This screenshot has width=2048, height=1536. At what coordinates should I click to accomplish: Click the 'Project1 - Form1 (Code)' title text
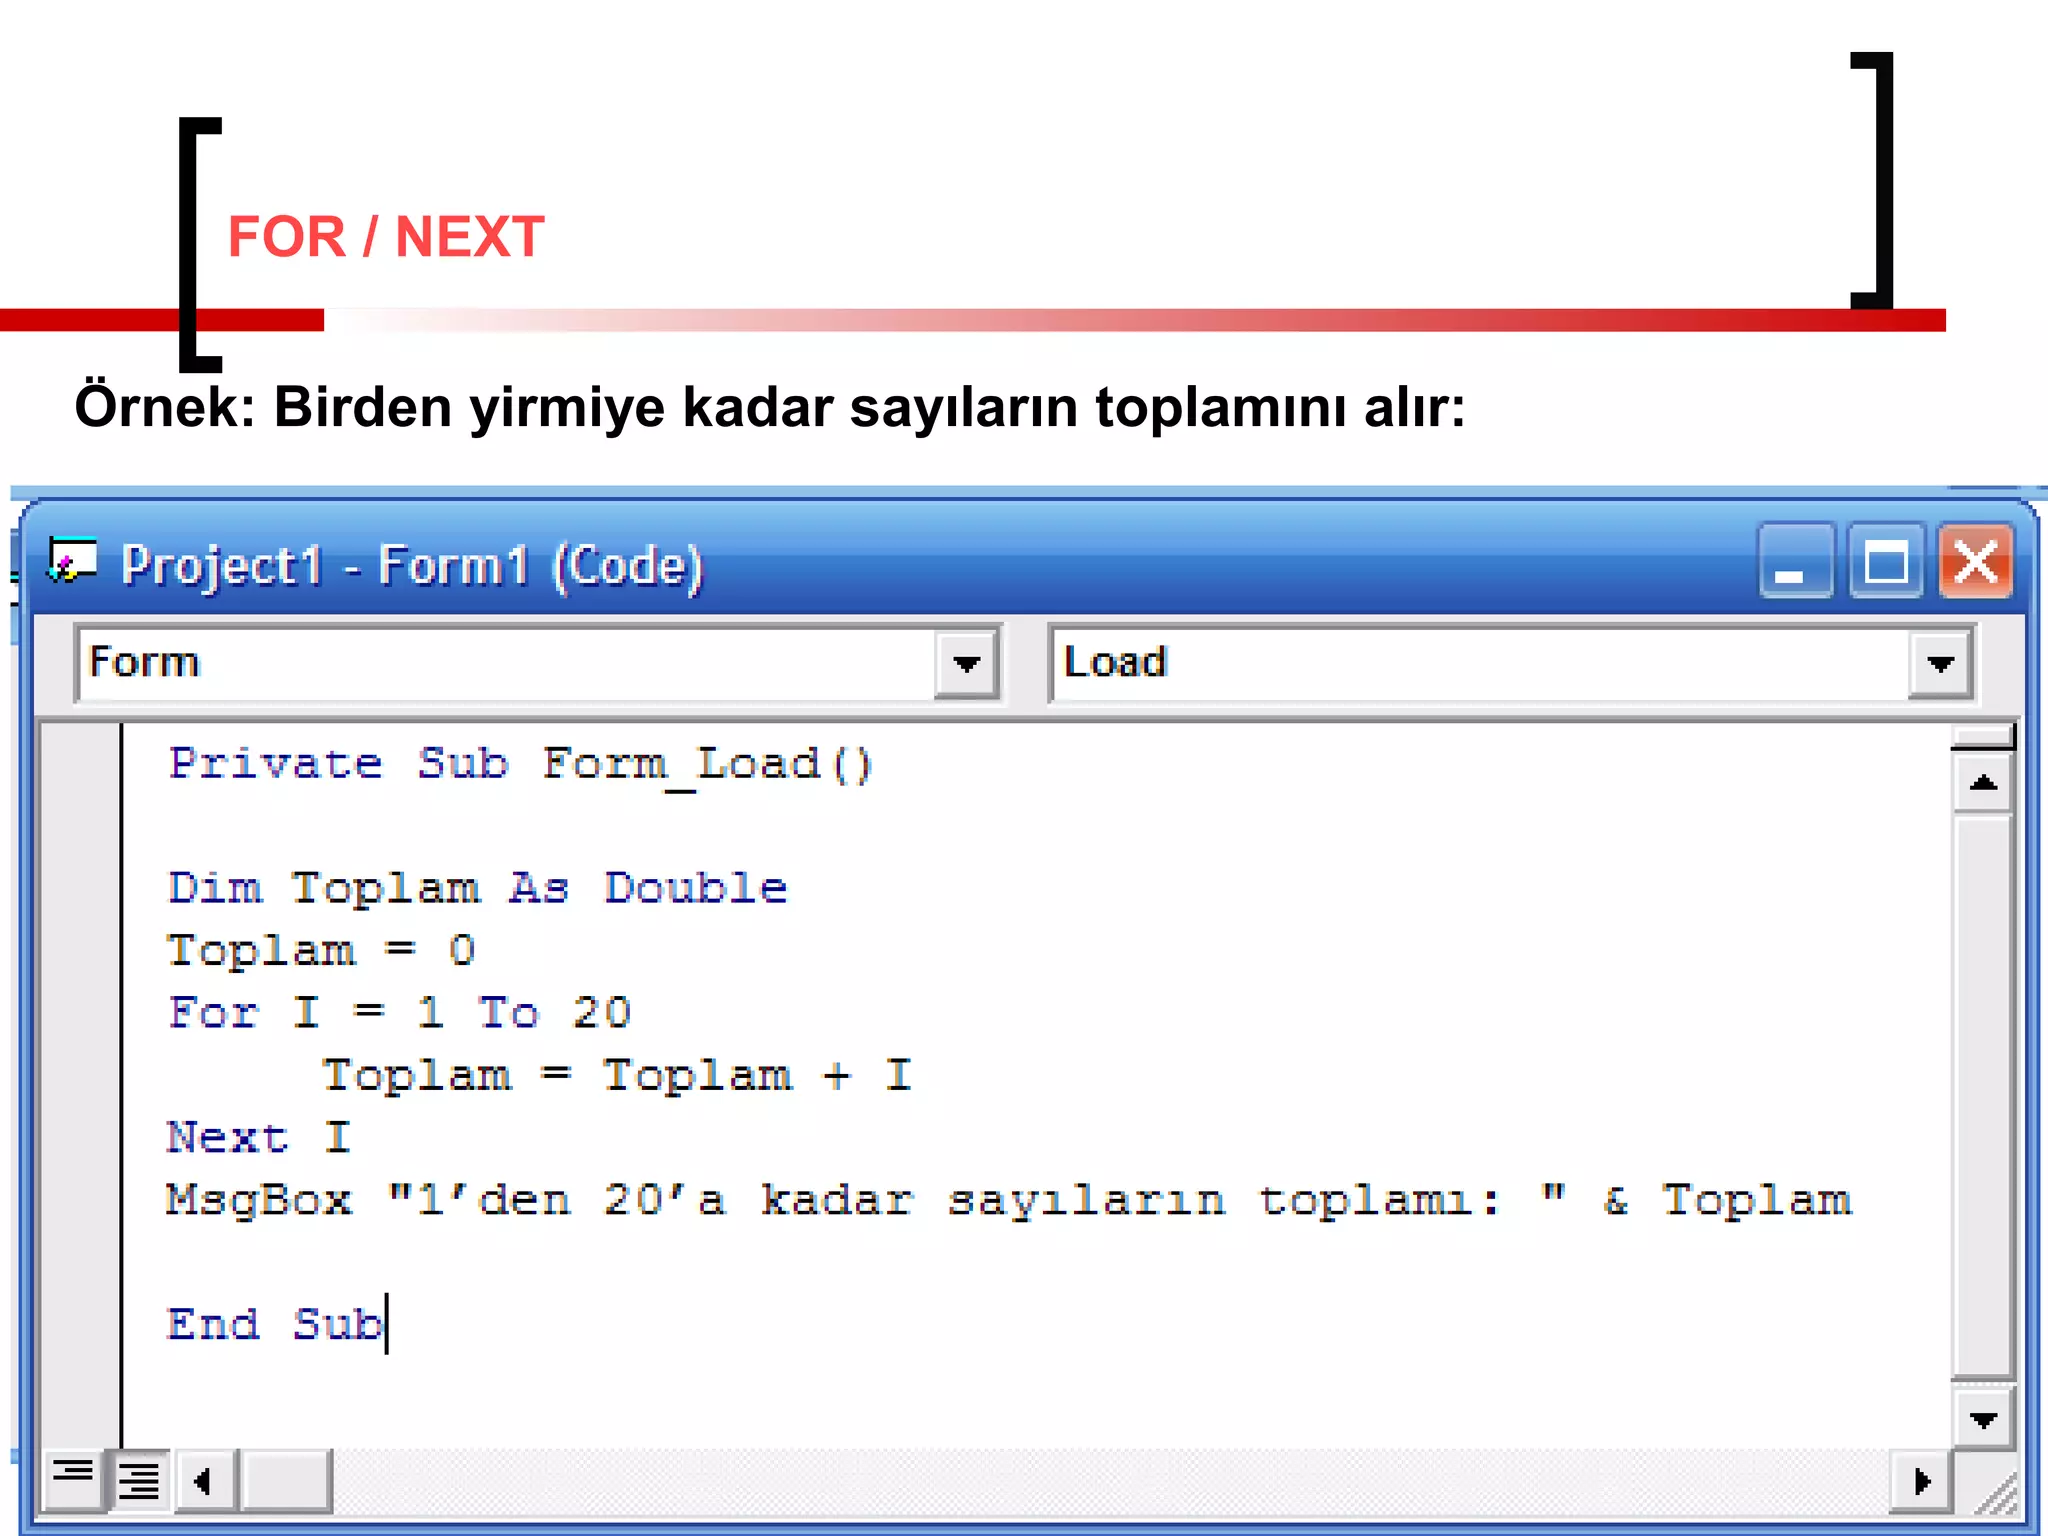(413, 566)
